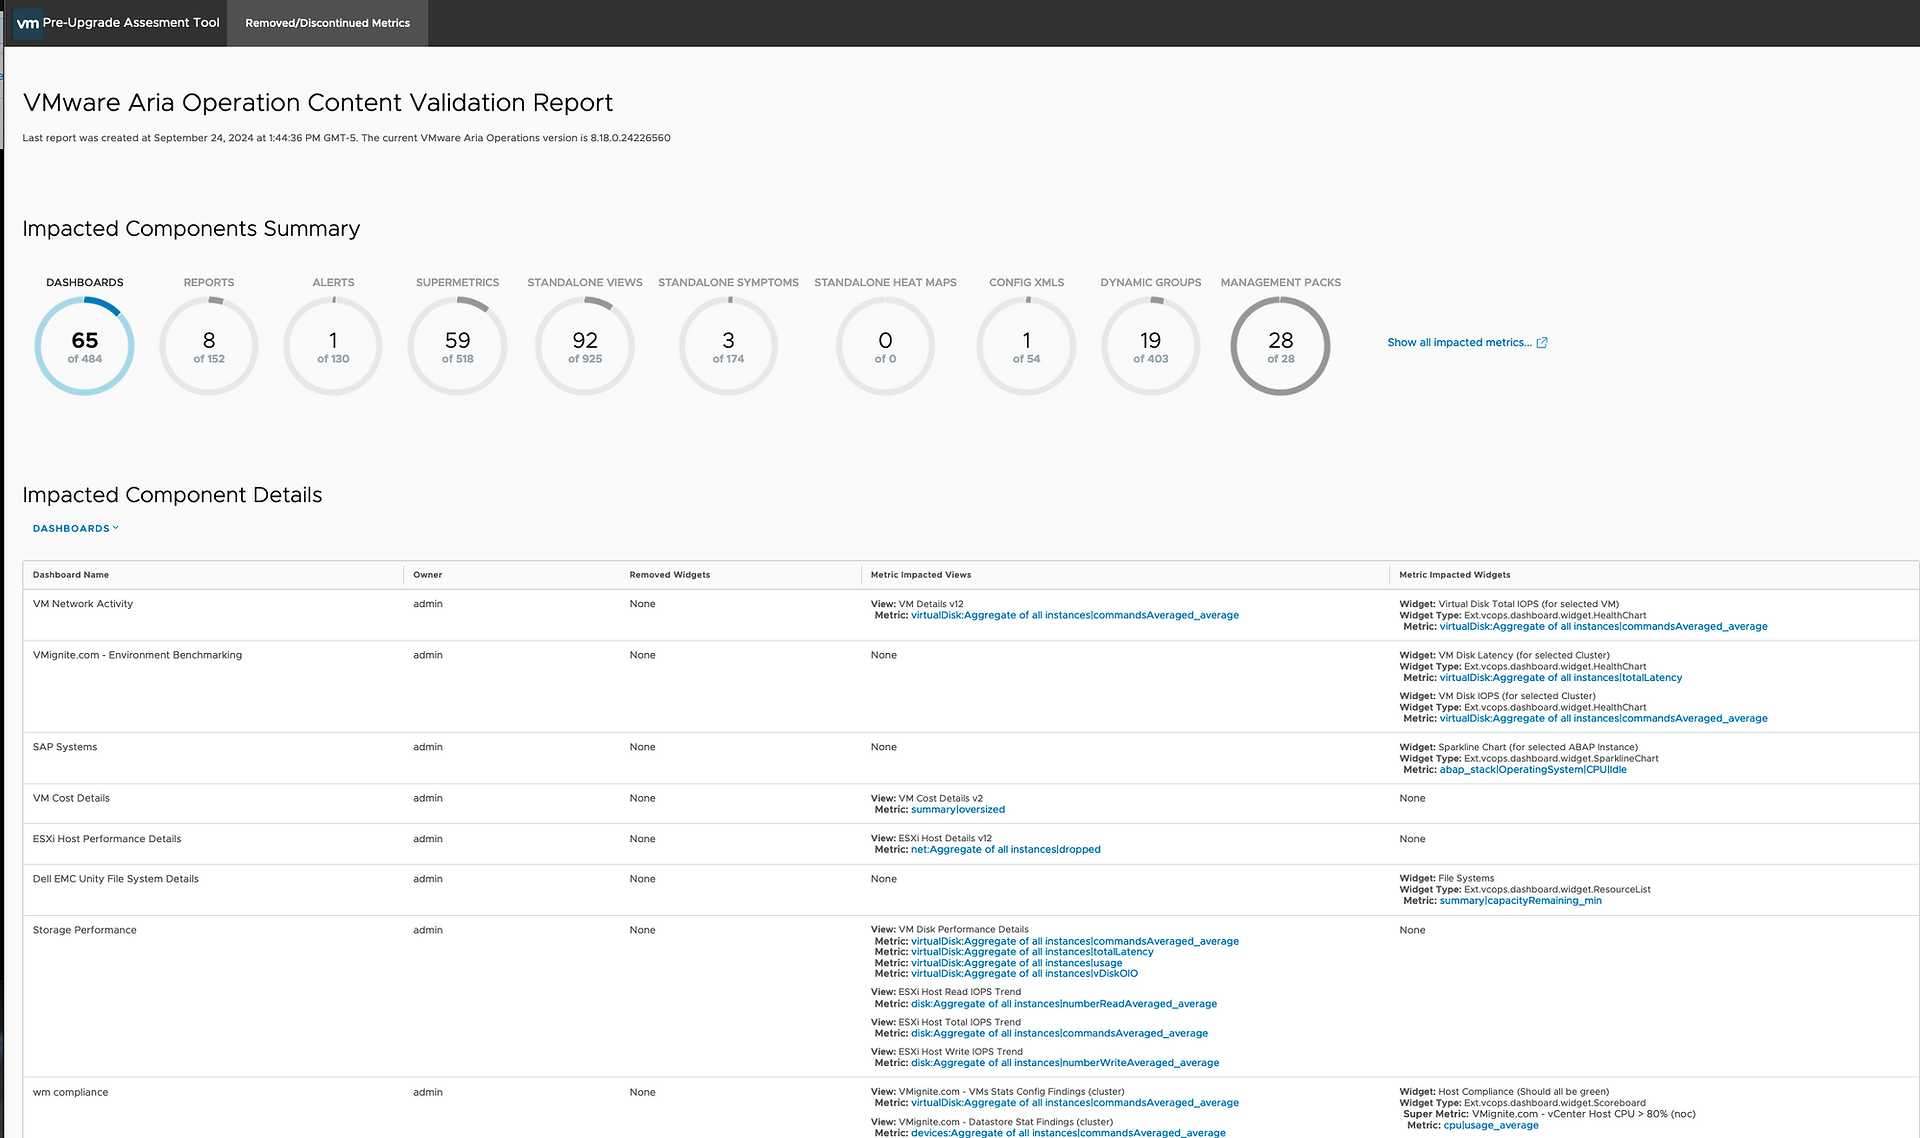Click the VMignite.com - Environment Benchmarking dashboard name

click(137, 655)
